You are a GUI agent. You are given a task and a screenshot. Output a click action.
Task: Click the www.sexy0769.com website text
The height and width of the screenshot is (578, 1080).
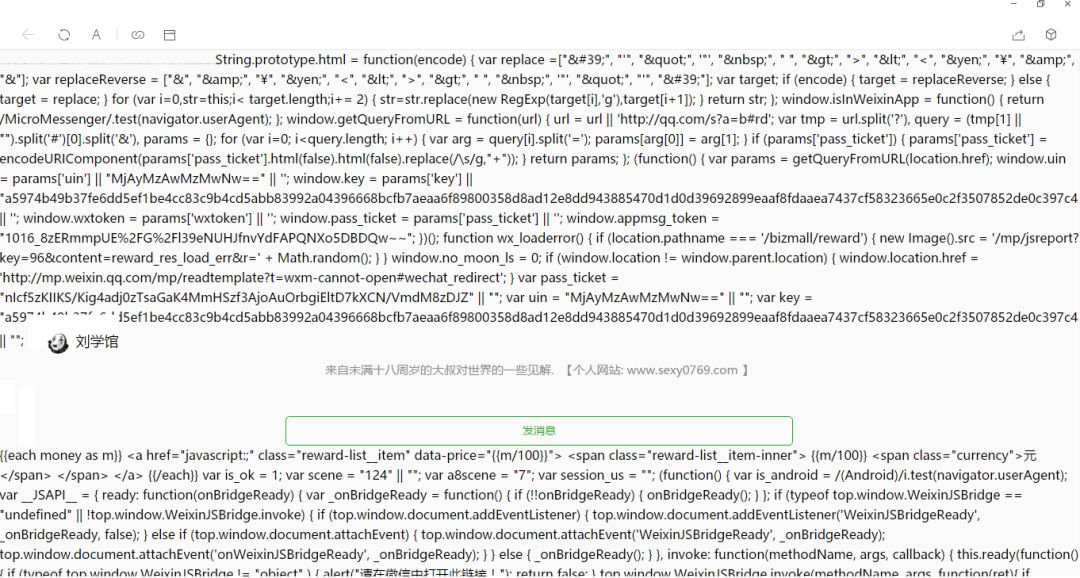pyautogui.click(x=682, y=370)
